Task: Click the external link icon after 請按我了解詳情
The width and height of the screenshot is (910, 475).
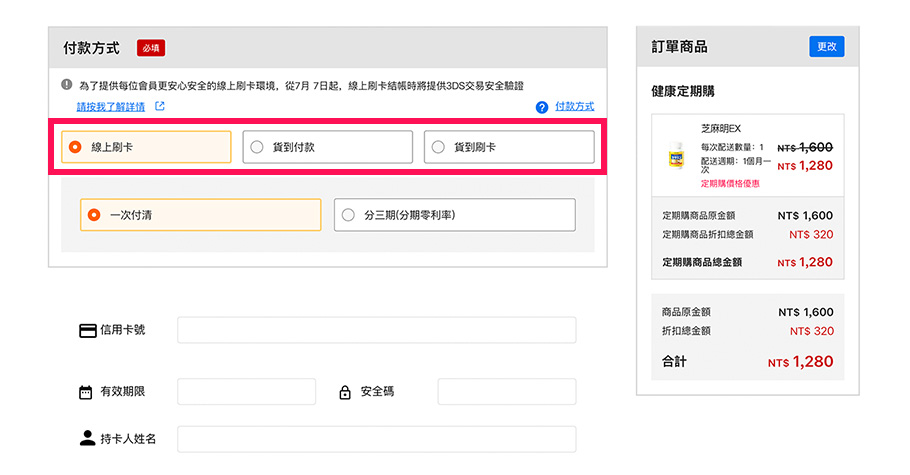Action: [x=159, y=106]
